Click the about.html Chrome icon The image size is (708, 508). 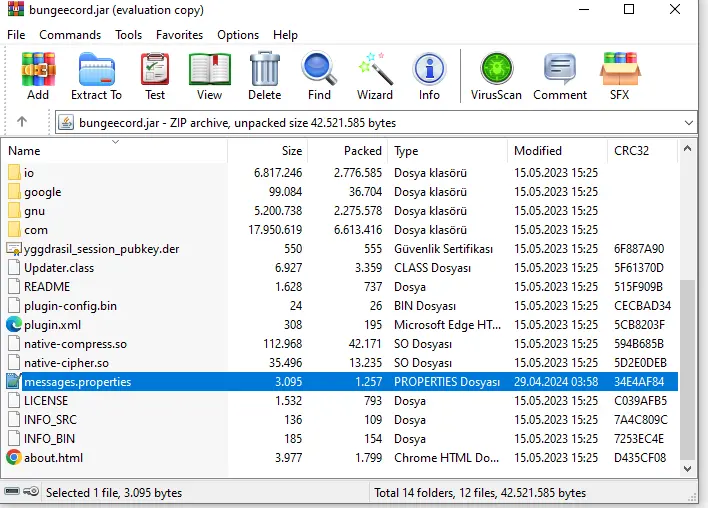coord(14,457)
